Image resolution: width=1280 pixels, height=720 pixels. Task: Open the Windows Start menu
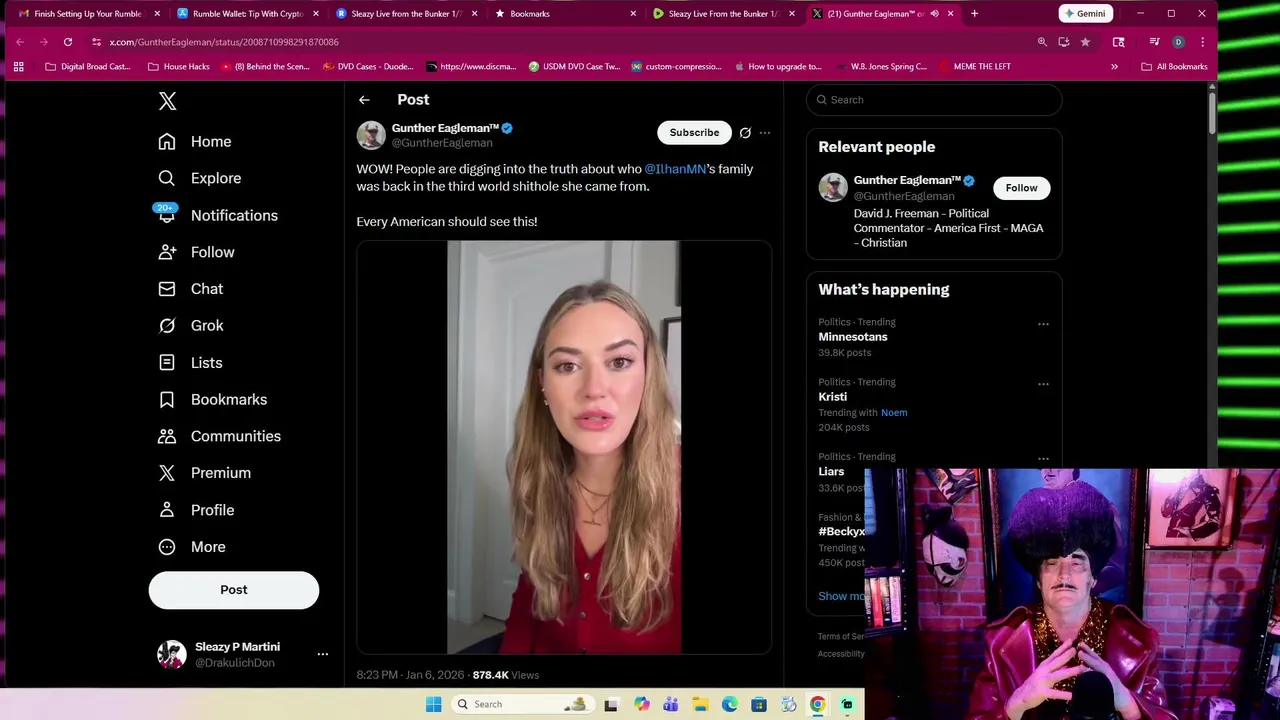433,704
